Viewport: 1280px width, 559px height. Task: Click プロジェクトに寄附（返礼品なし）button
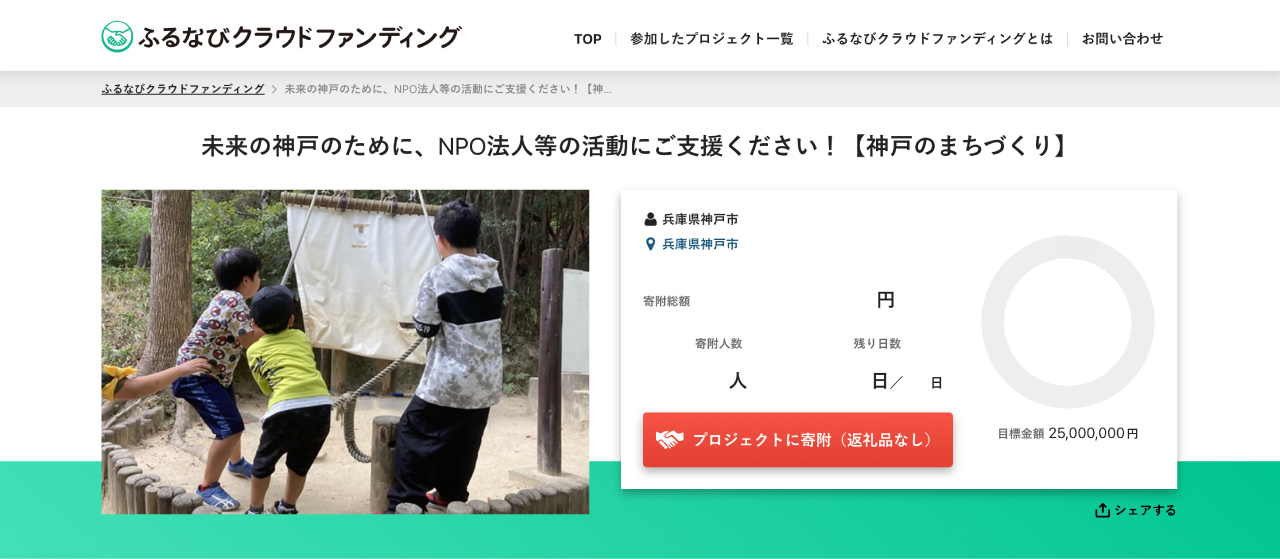tap(798, 440)
